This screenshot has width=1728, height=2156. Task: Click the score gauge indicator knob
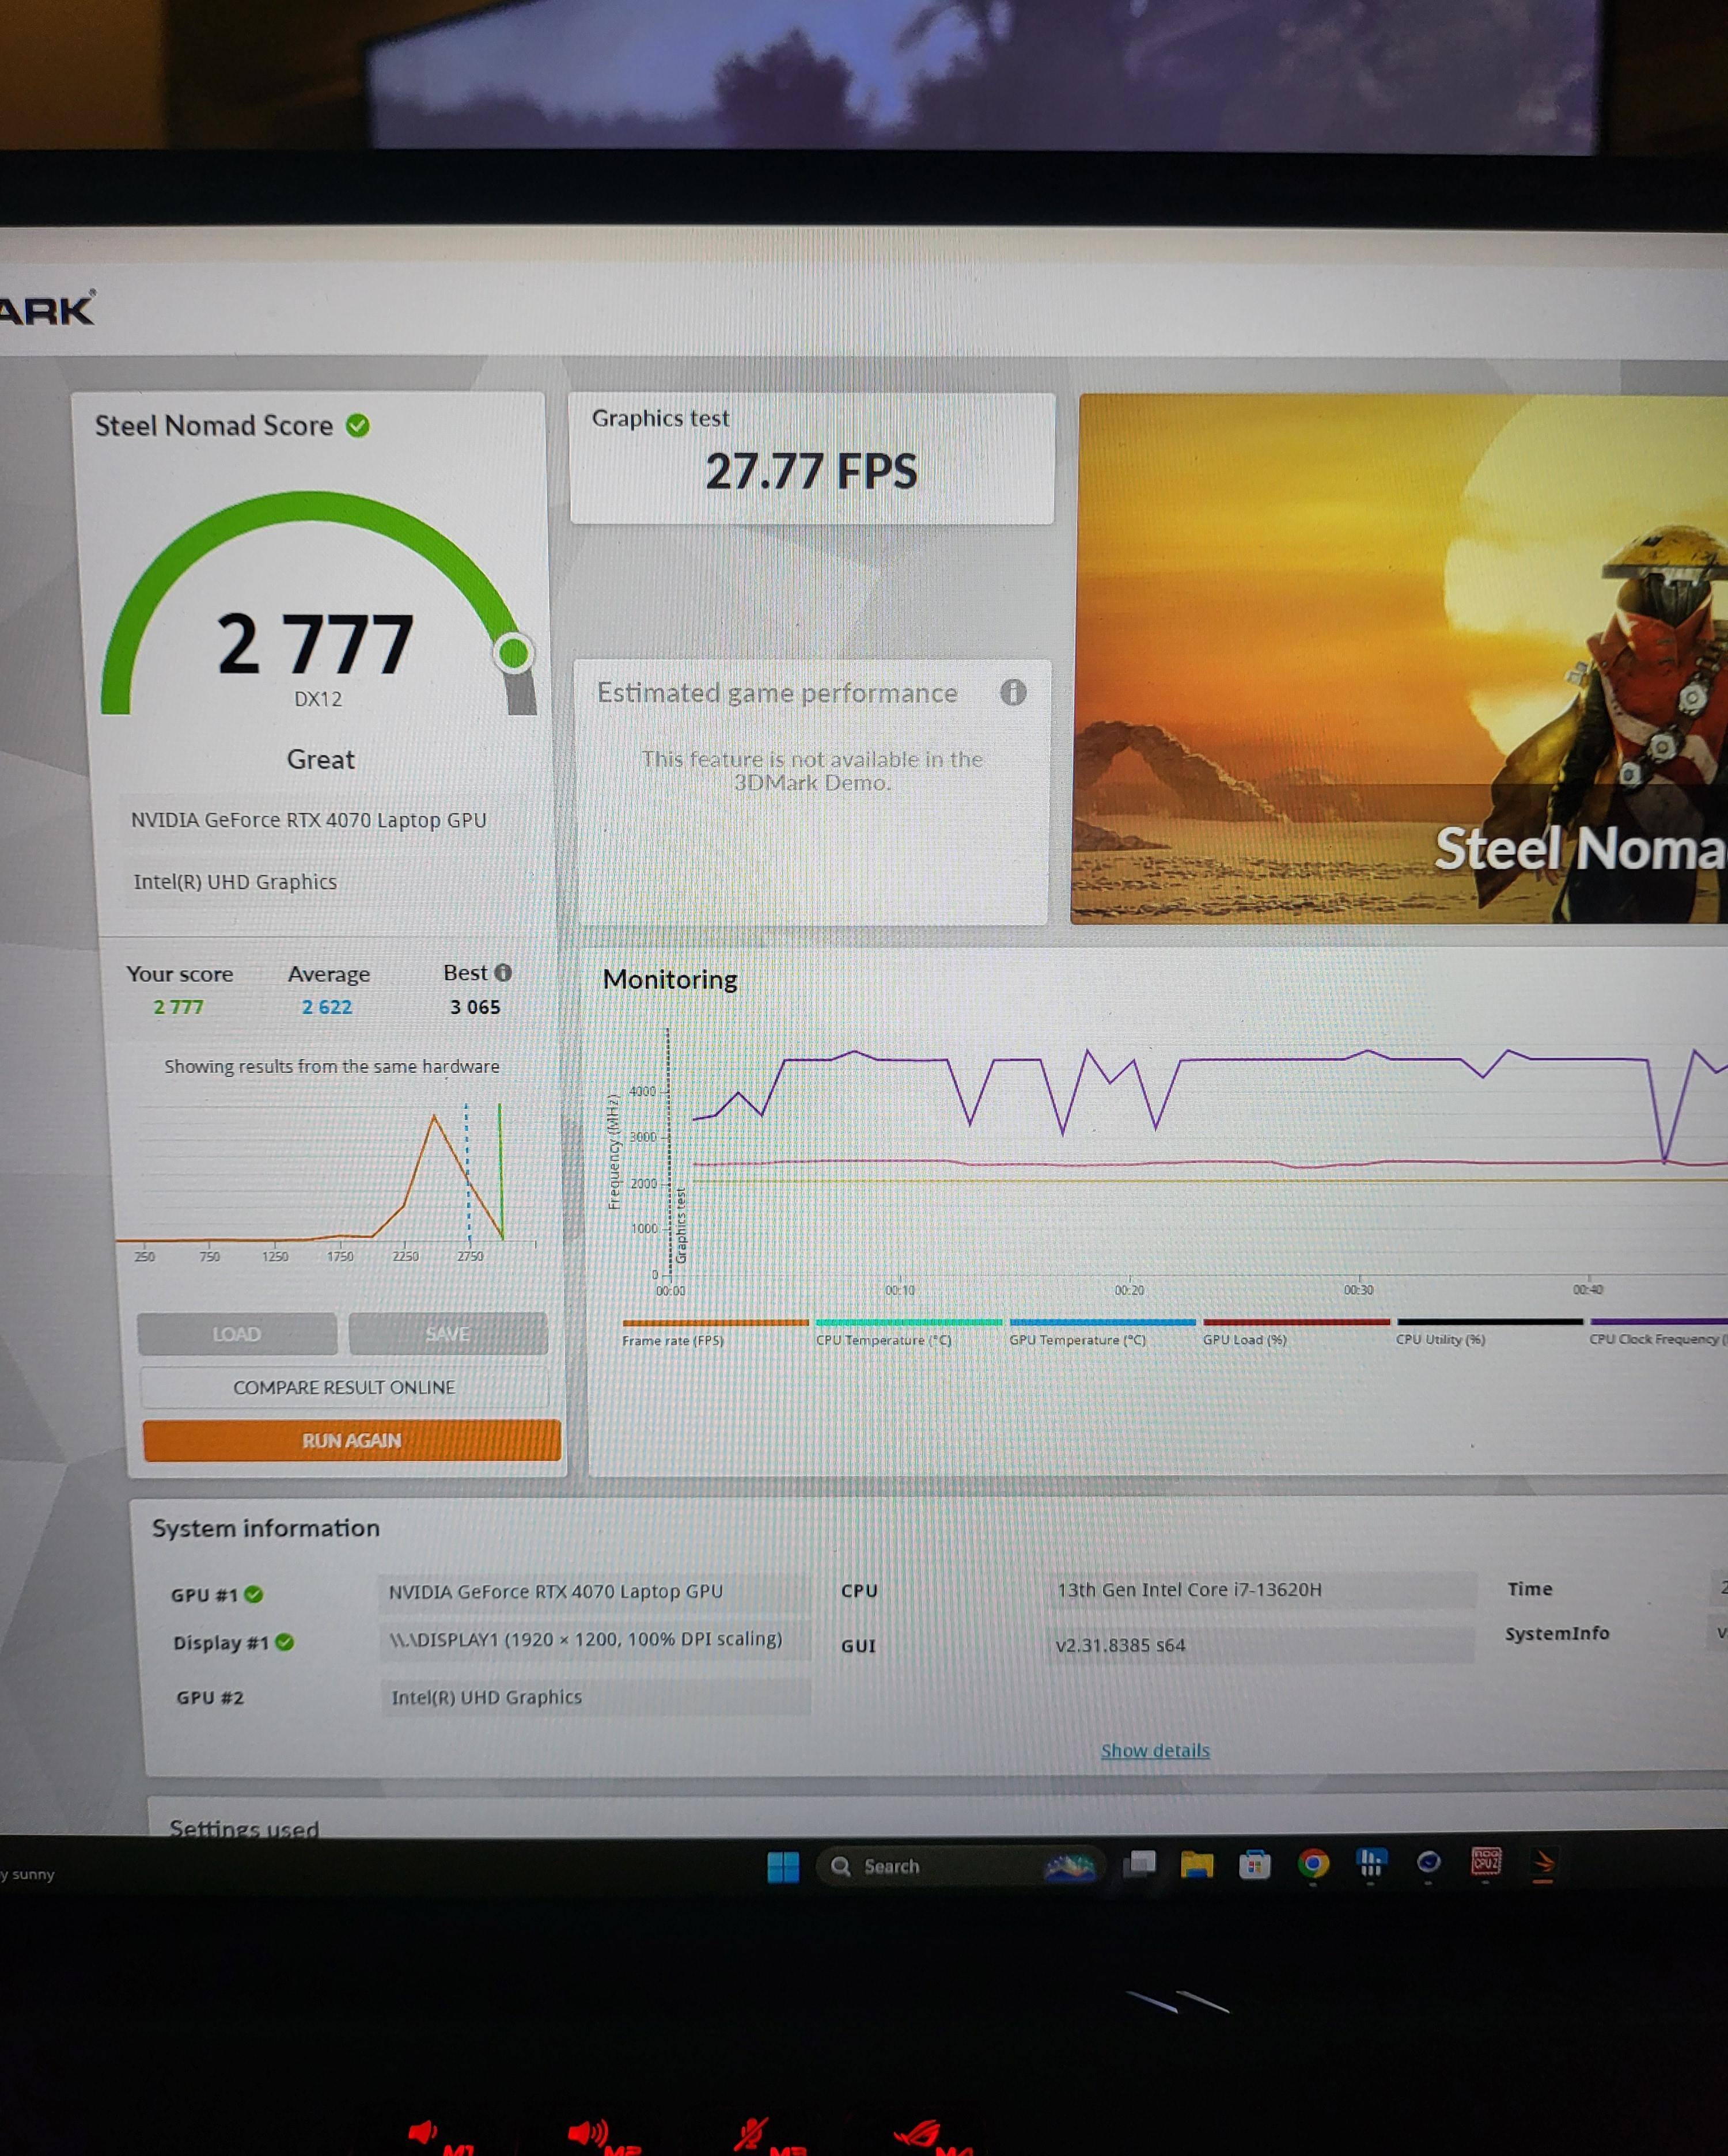coord(513,653)
